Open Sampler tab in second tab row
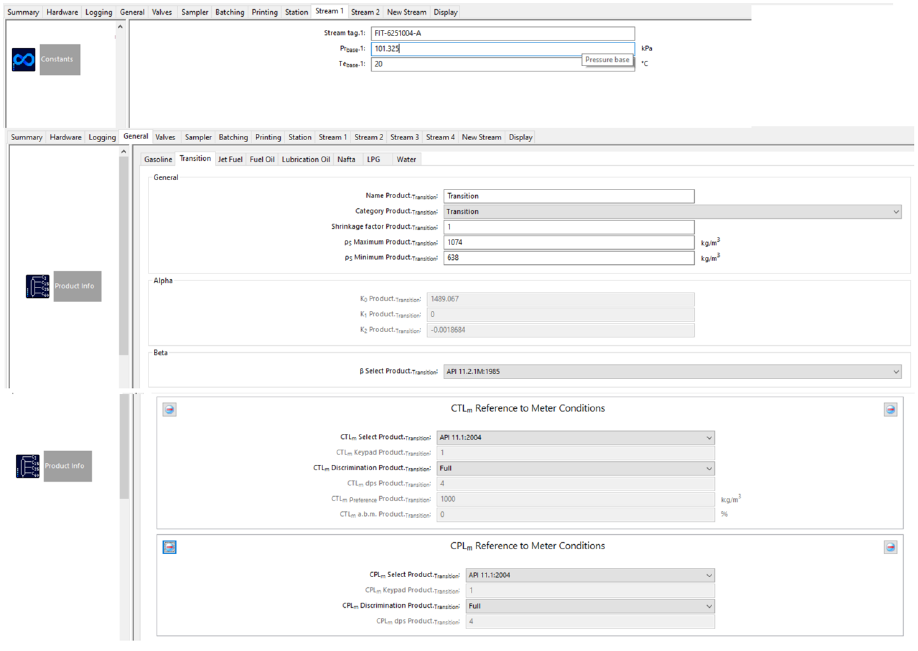Image resolution: width=918 pixels, height=651 pixels. pyautogui.click(x=198, y=137)
